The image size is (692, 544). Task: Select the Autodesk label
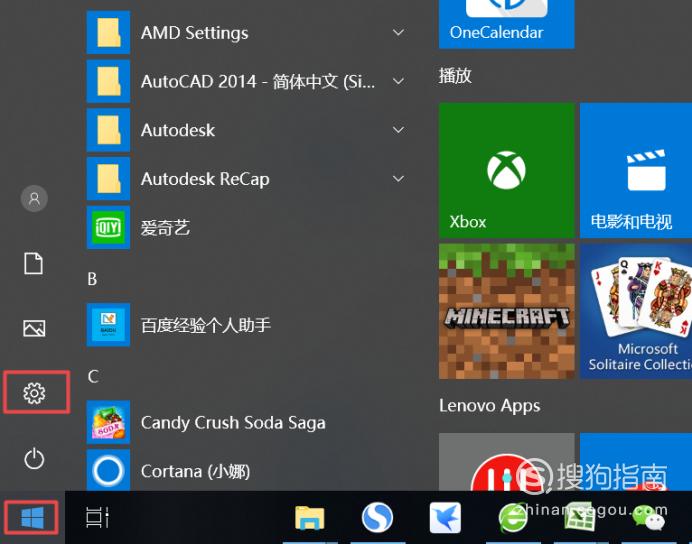coord(178,130)
